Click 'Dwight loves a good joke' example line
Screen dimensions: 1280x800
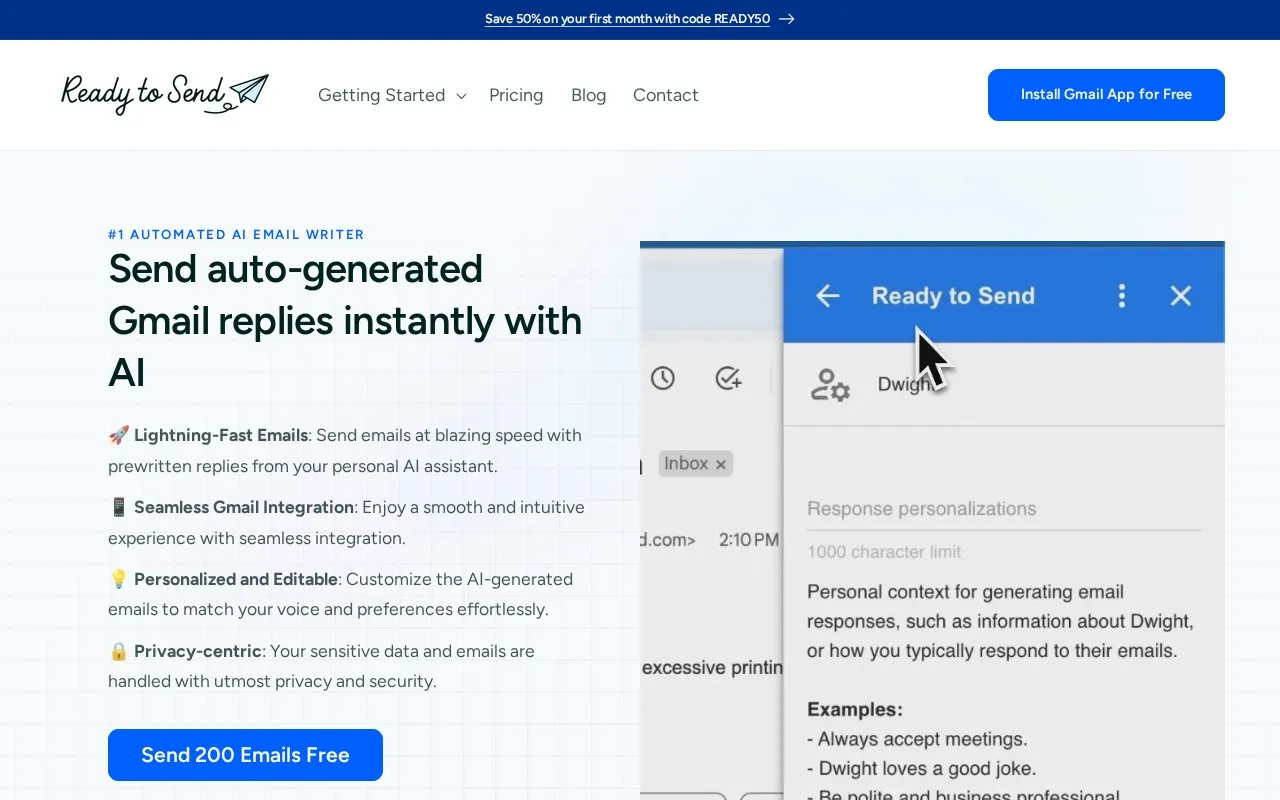pos(921,769)
